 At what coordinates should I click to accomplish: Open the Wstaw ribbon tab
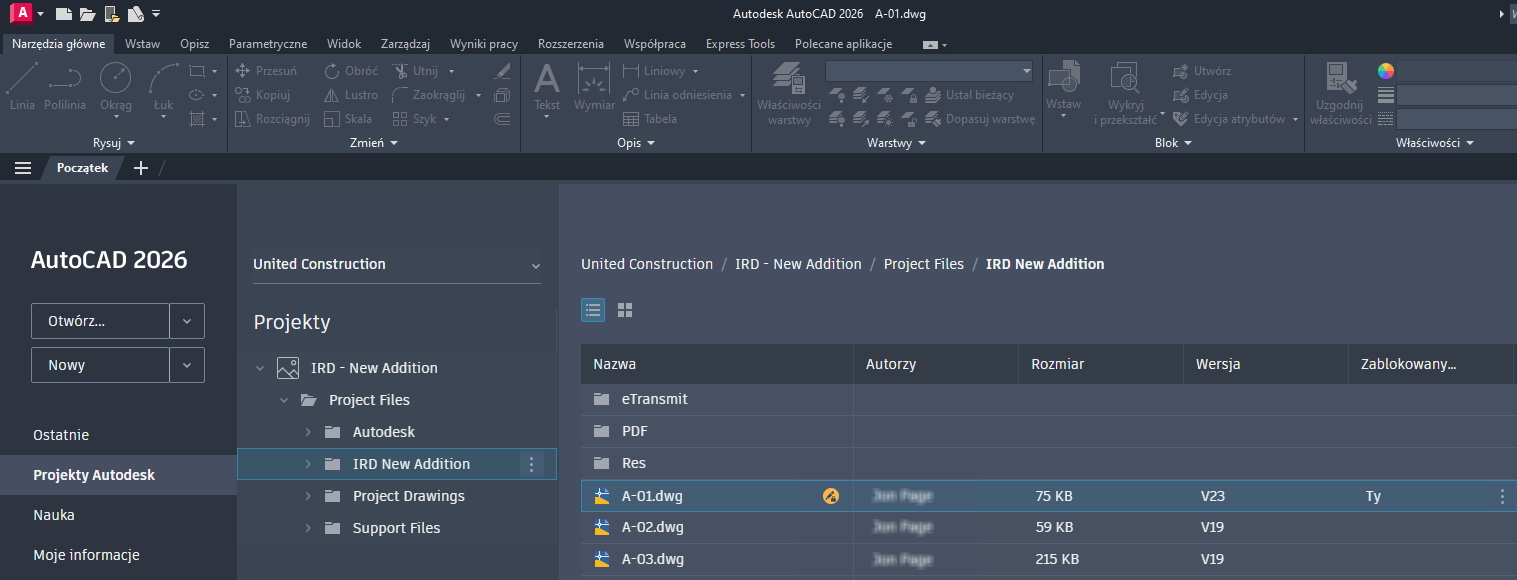[142, 44]
